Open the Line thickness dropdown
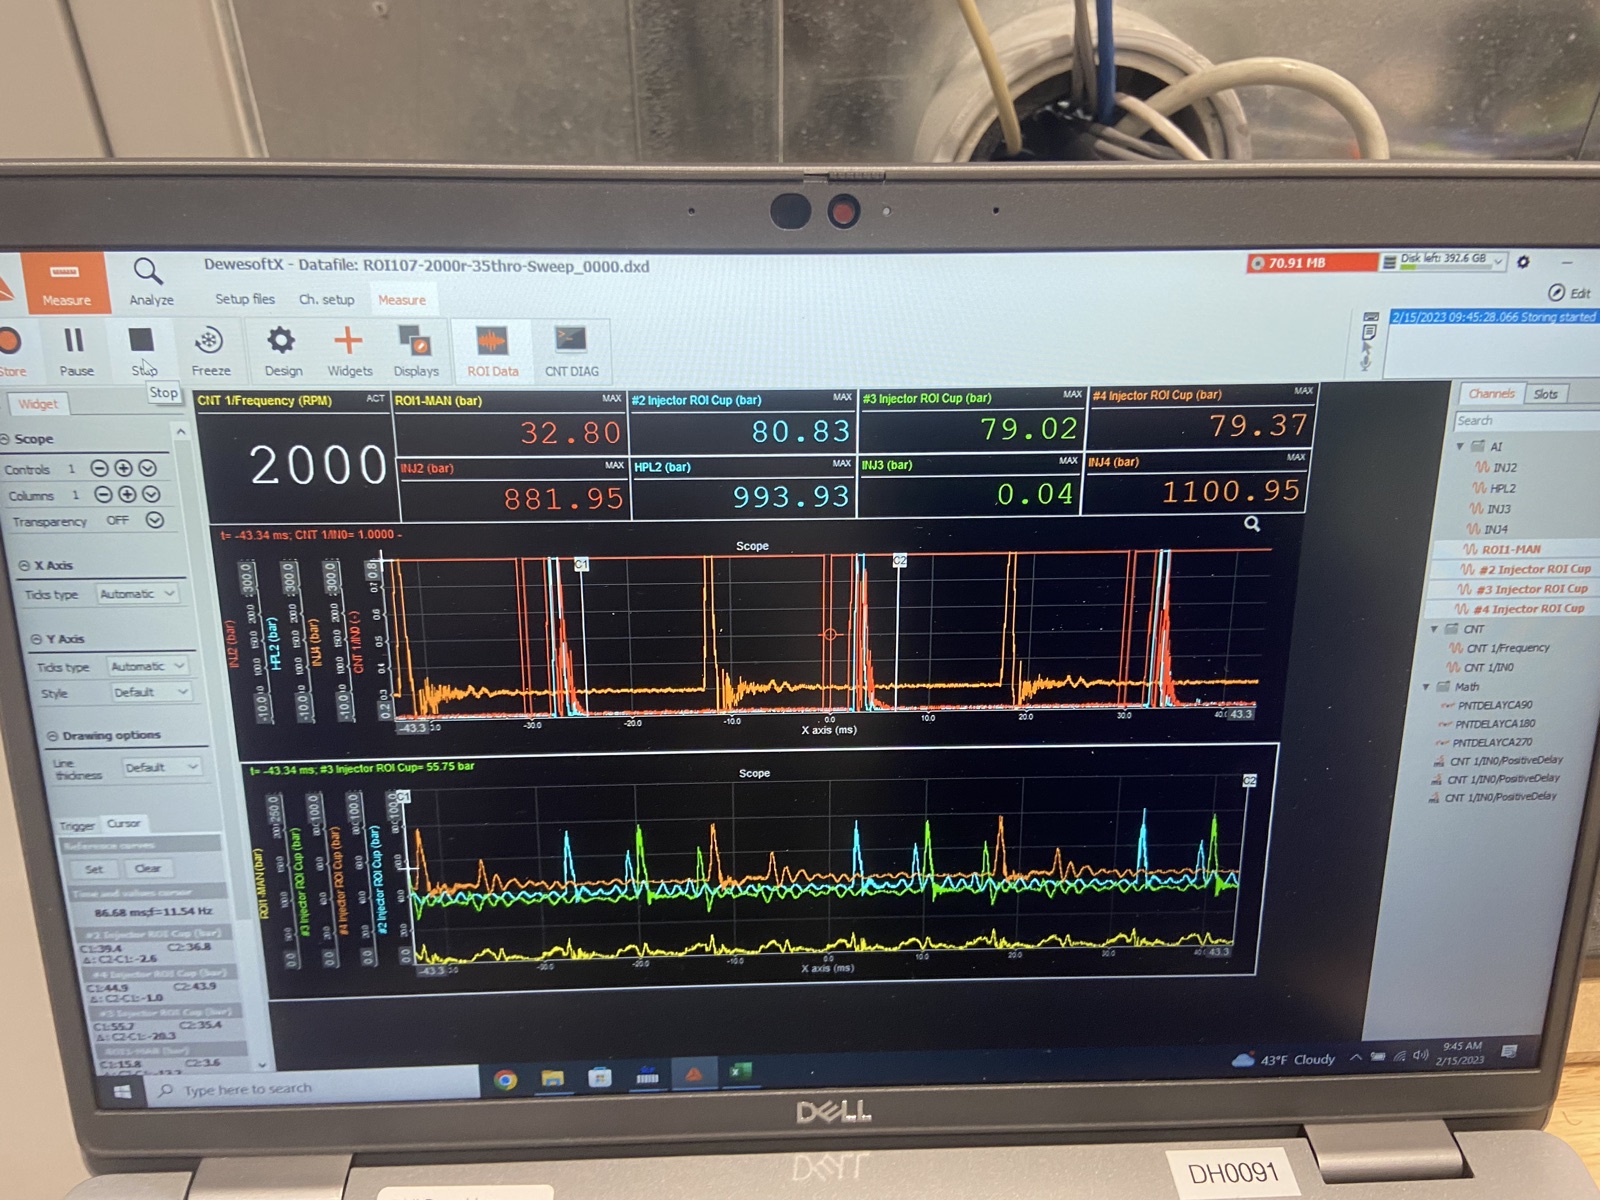This screenshot has height=1200, width=1600. click(x=162, y=767)
